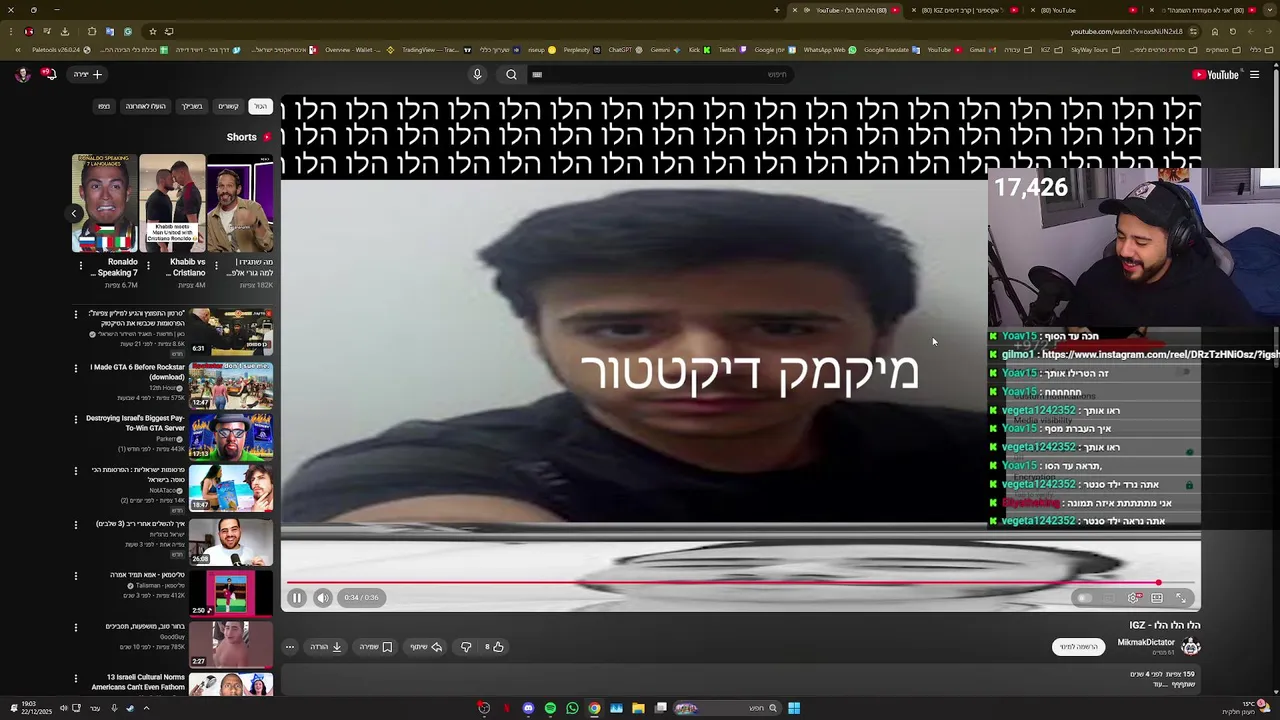The height and width of the screenshot is (720, 1280).
Task: Focus the YouTube search input field
Action: coord(660,74)
